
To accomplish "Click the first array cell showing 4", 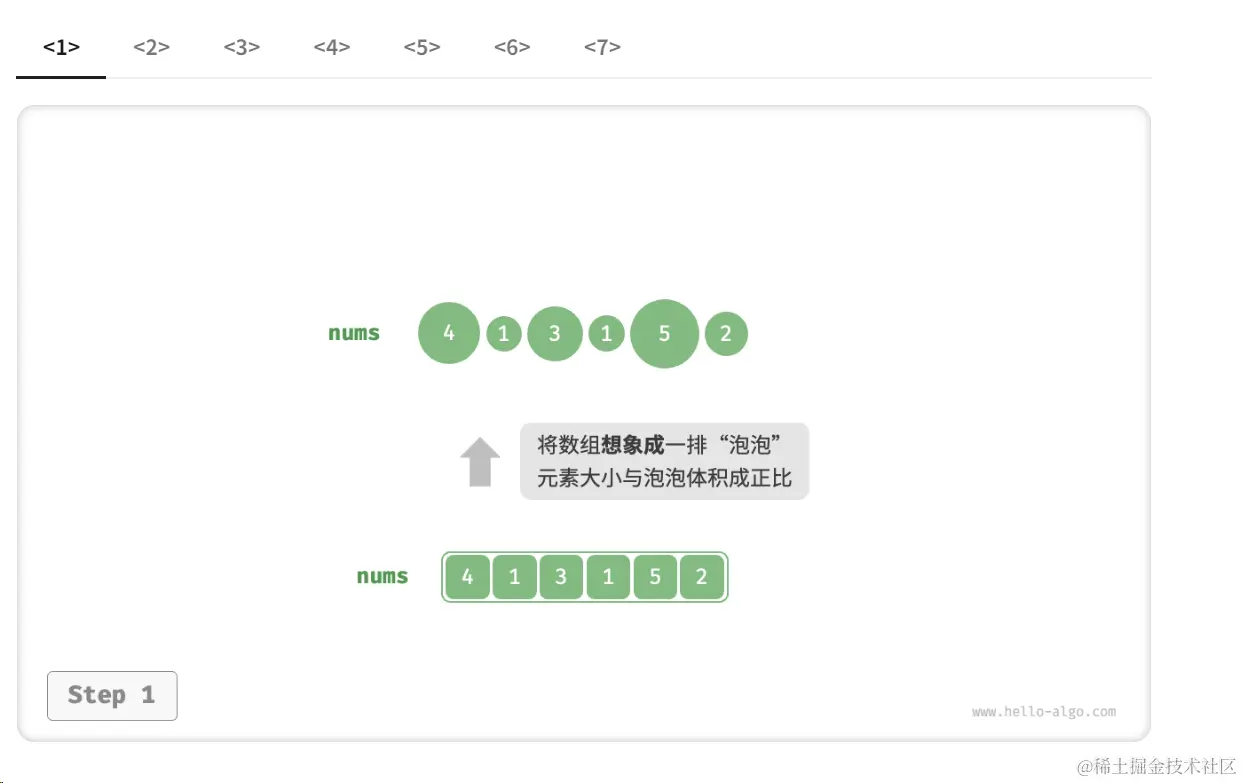I will (467, 576).
